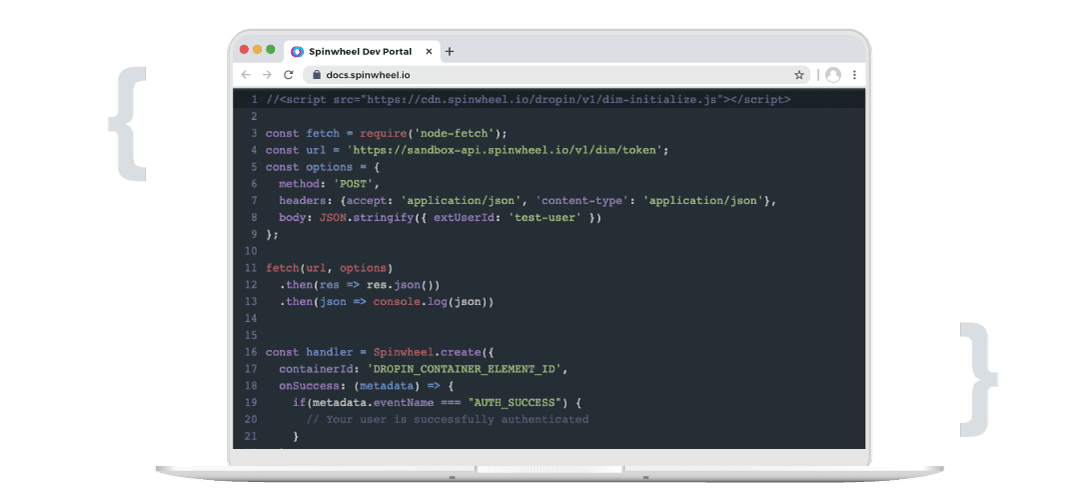Open the three-dot browser menu
The image size is (1080, 504).
point(854,75)
